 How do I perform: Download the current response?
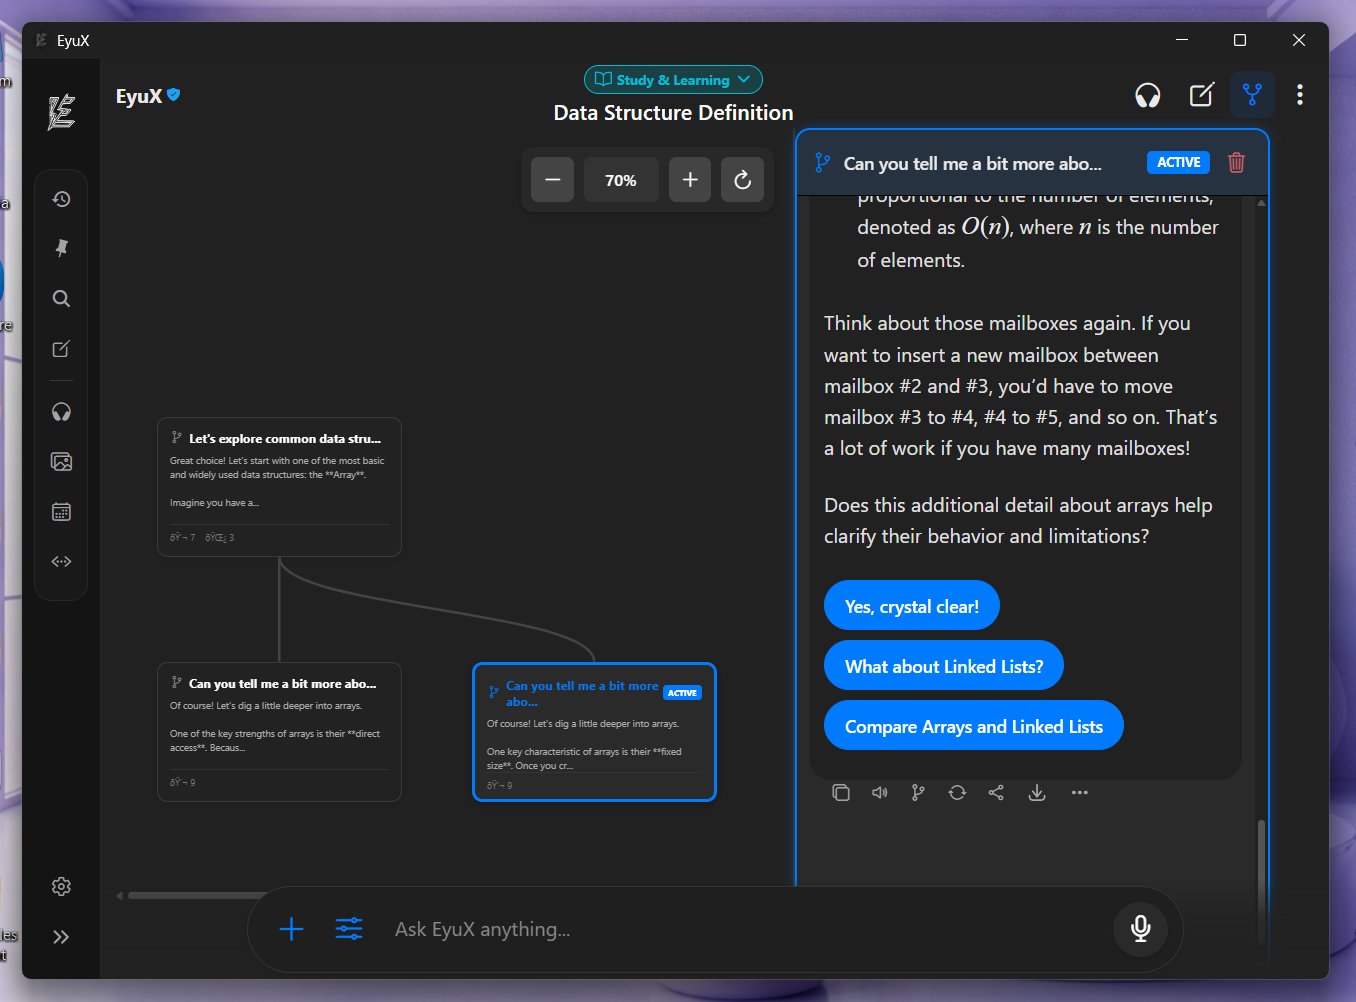click(1037, 792)
